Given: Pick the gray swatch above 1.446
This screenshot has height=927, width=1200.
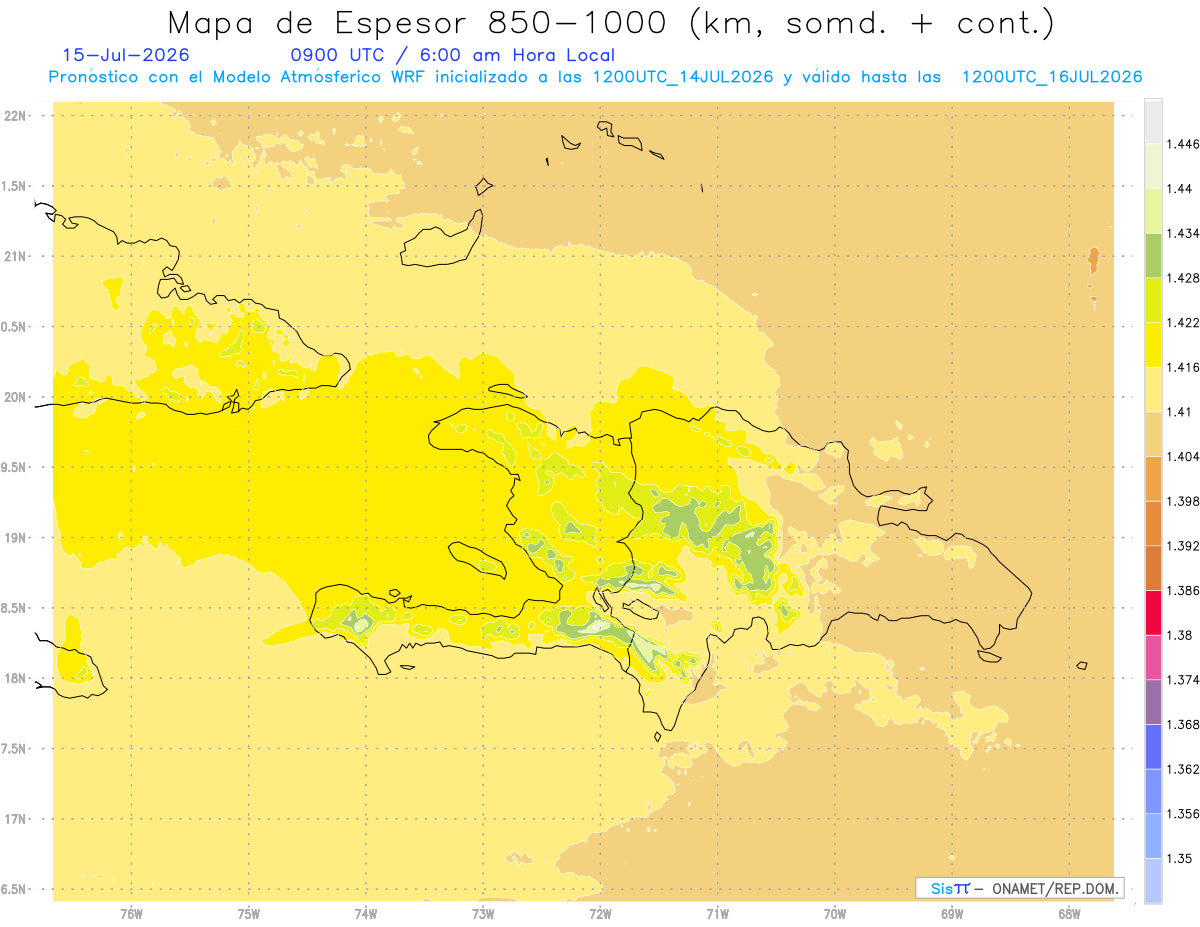Looking at the screenshot, I should (1153, 122).
